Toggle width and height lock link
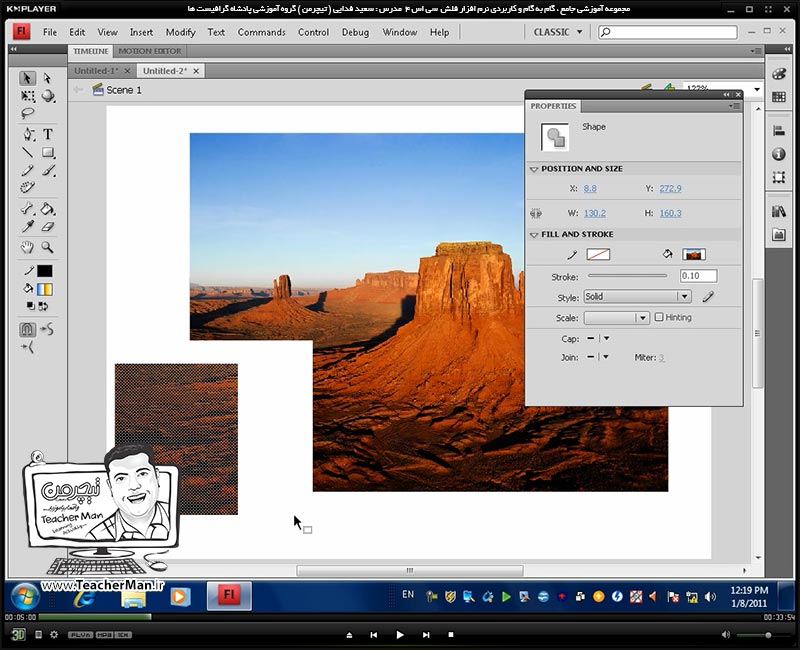The image size is (800, 650). click(536, 213)
